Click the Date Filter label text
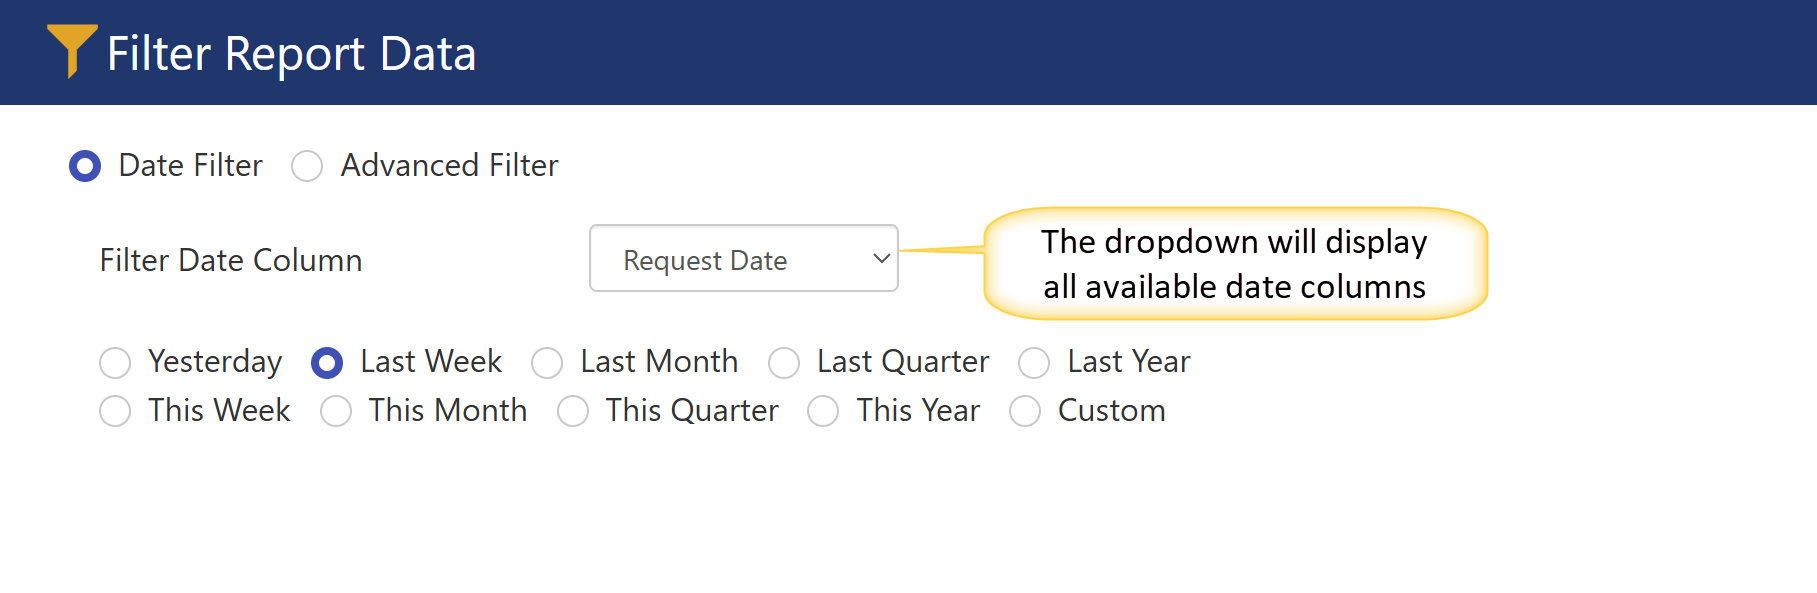The width and height of the screenshot is (1817, 593). [190, 165]
